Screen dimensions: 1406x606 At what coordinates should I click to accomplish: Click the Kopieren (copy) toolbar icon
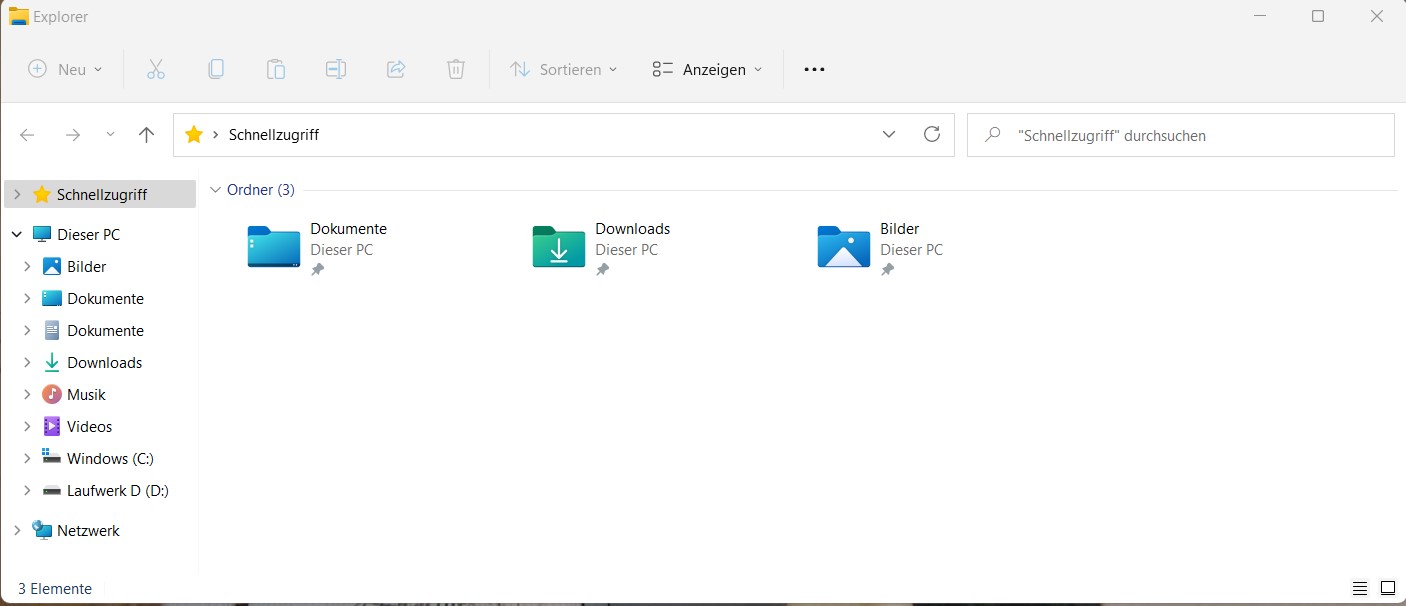coord(216,69)
